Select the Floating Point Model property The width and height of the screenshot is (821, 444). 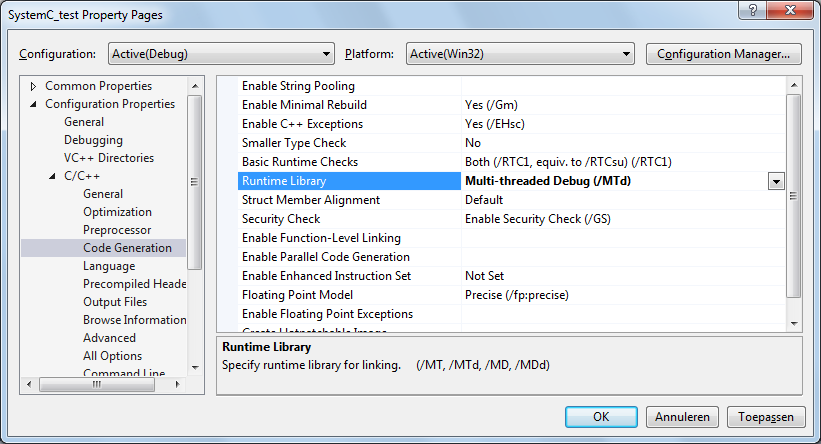[297, 295]
